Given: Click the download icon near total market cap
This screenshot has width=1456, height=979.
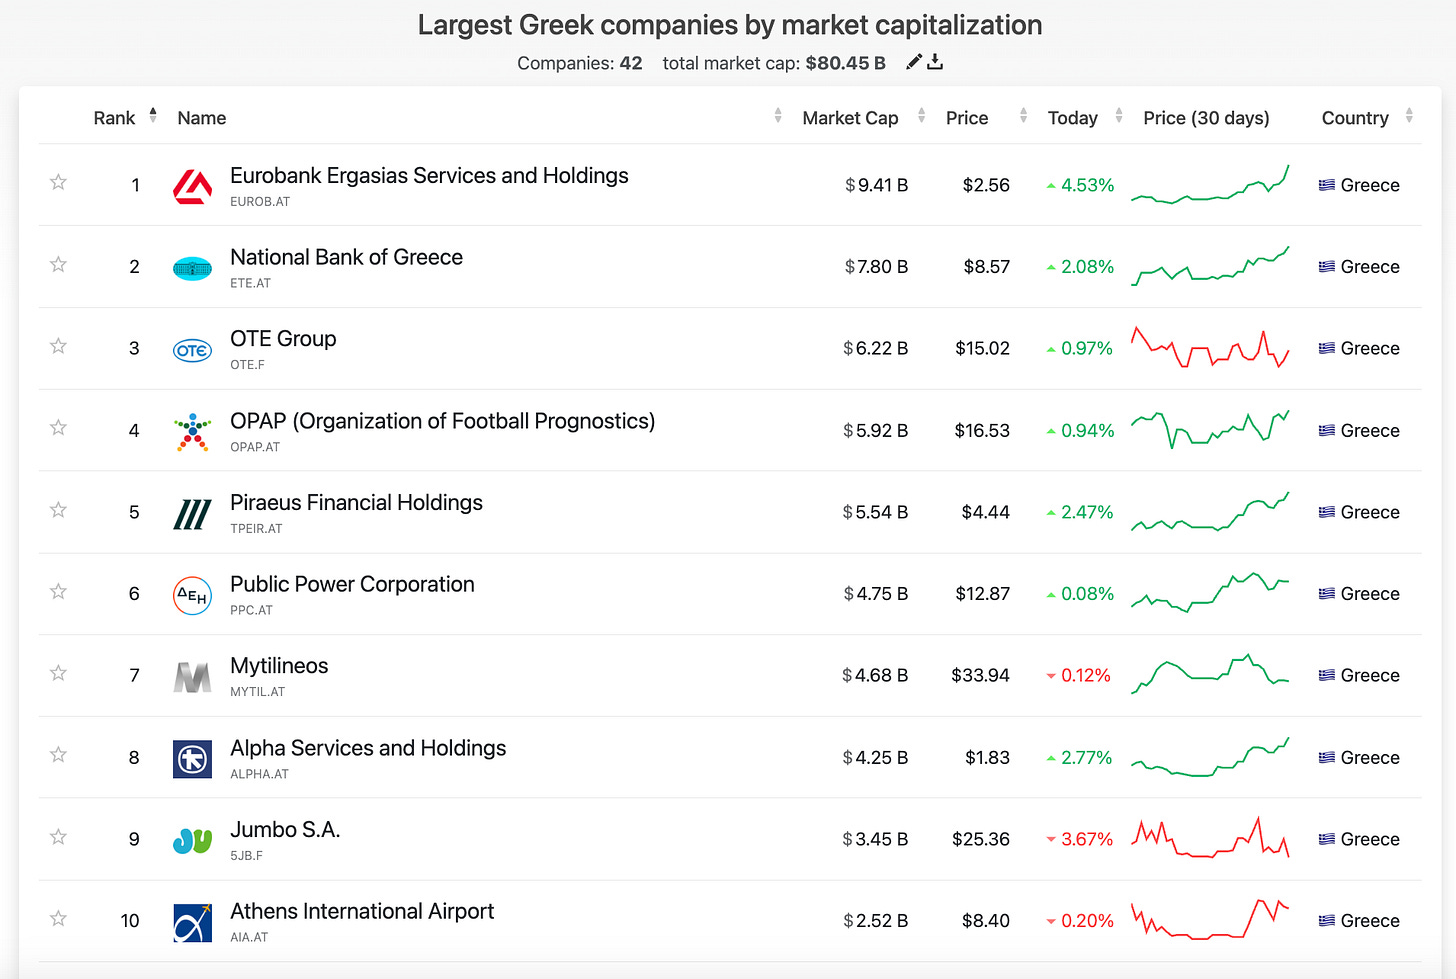Looking at the screenshot, I should (935, 62).
